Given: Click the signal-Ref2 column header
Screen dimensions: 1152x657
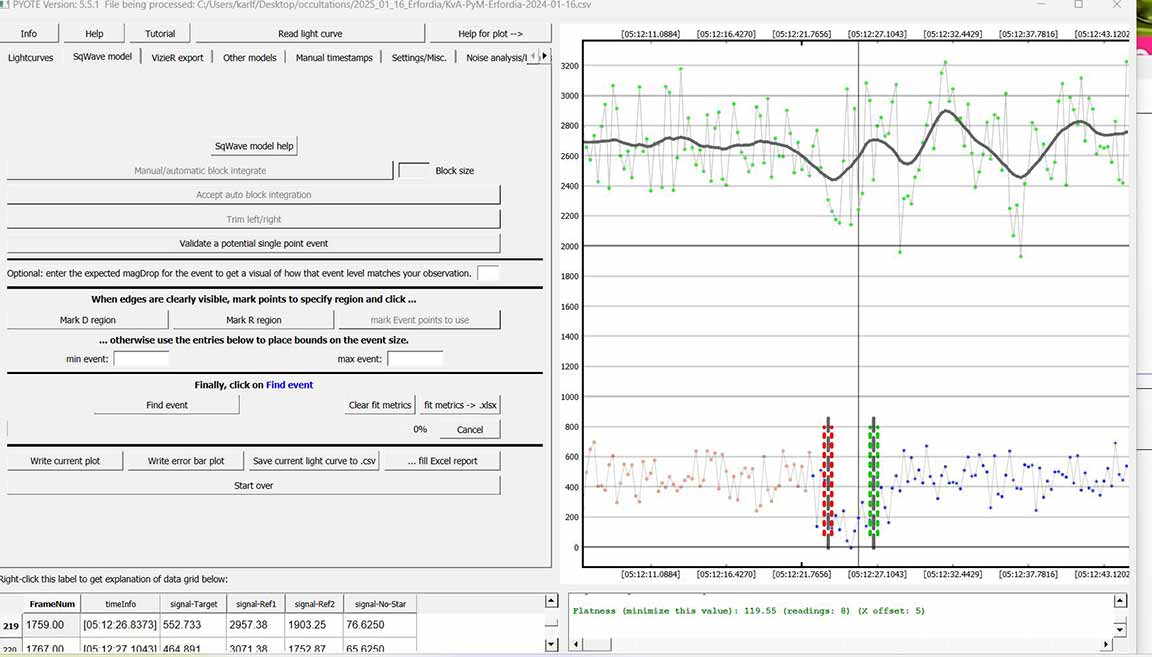Looking at the screenshot, I should coord(314,603).
